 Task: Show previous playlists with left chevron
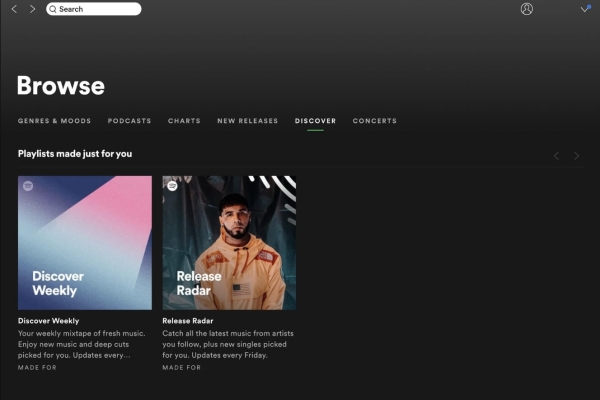click(x=556, y=156)
